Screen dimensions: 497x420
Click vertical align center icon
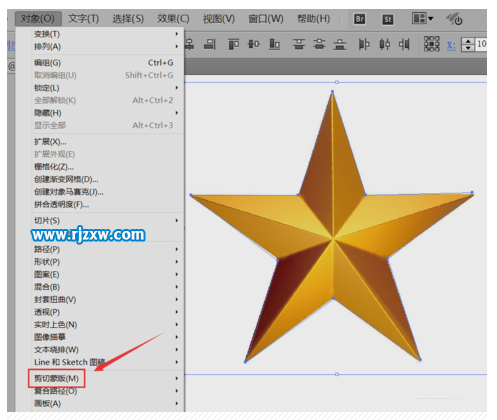[254, 44]
